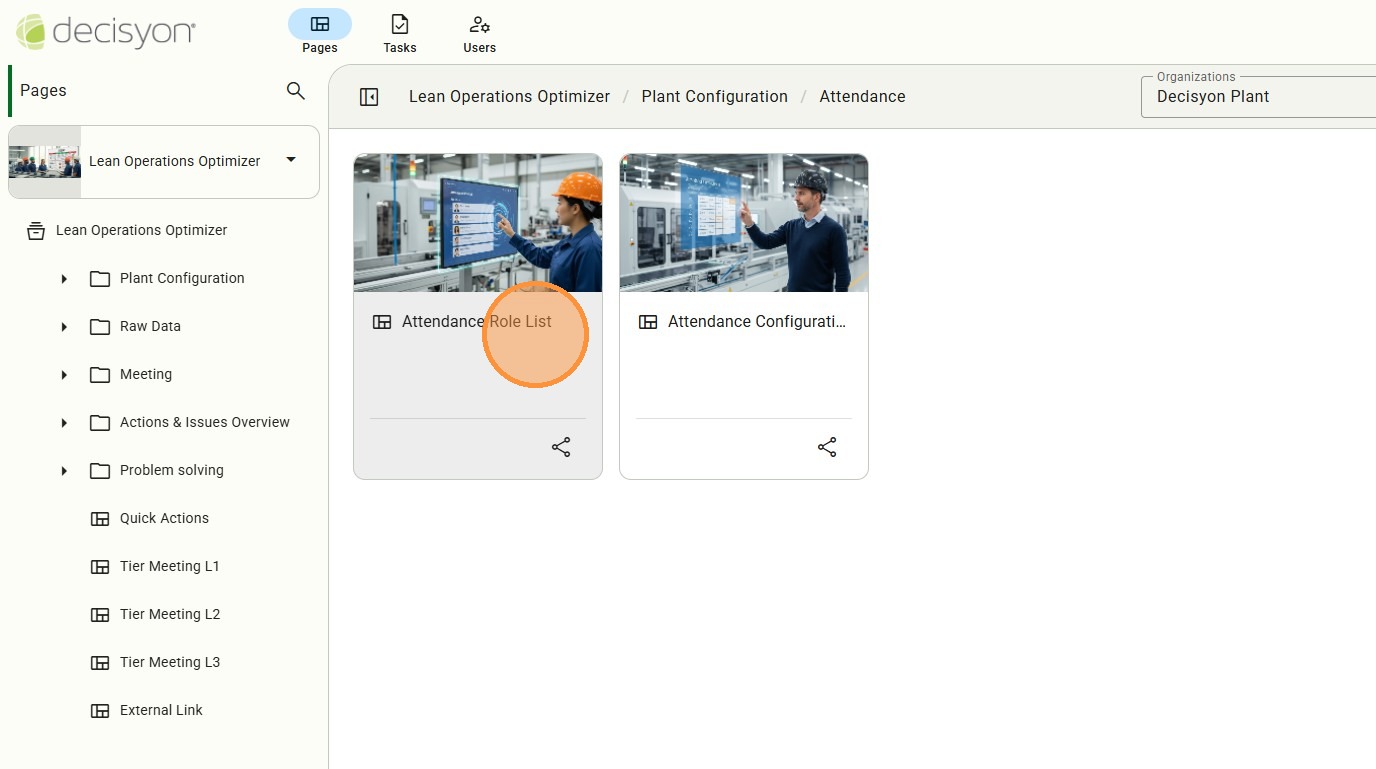Share the Attendance Role List card
1376x769 pixels.
click(x=561, y=447)
